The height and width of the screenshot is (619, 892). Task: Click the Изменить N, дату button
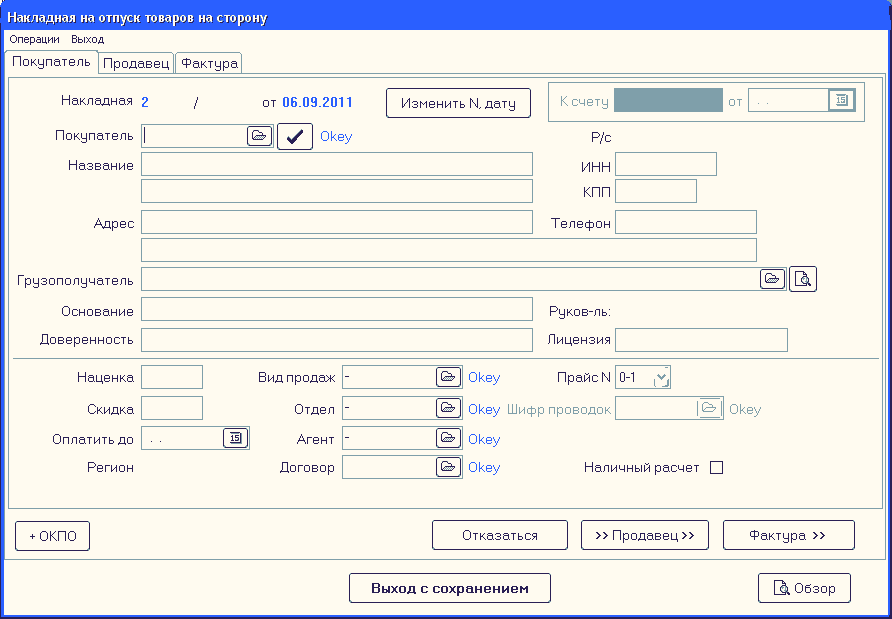click(x=458, y=103)
